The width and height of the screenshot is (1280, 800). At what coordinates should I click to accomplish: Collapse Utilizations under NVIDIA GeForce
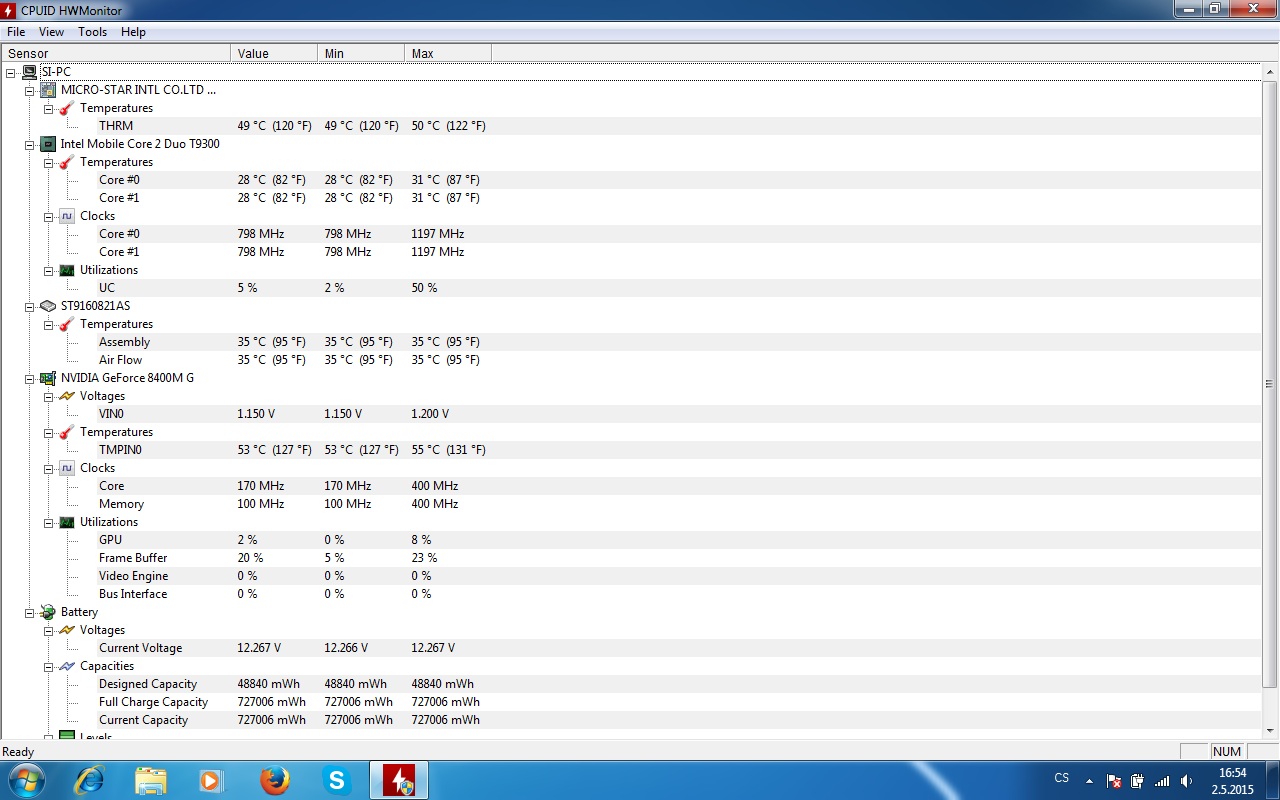coord(48,522)
